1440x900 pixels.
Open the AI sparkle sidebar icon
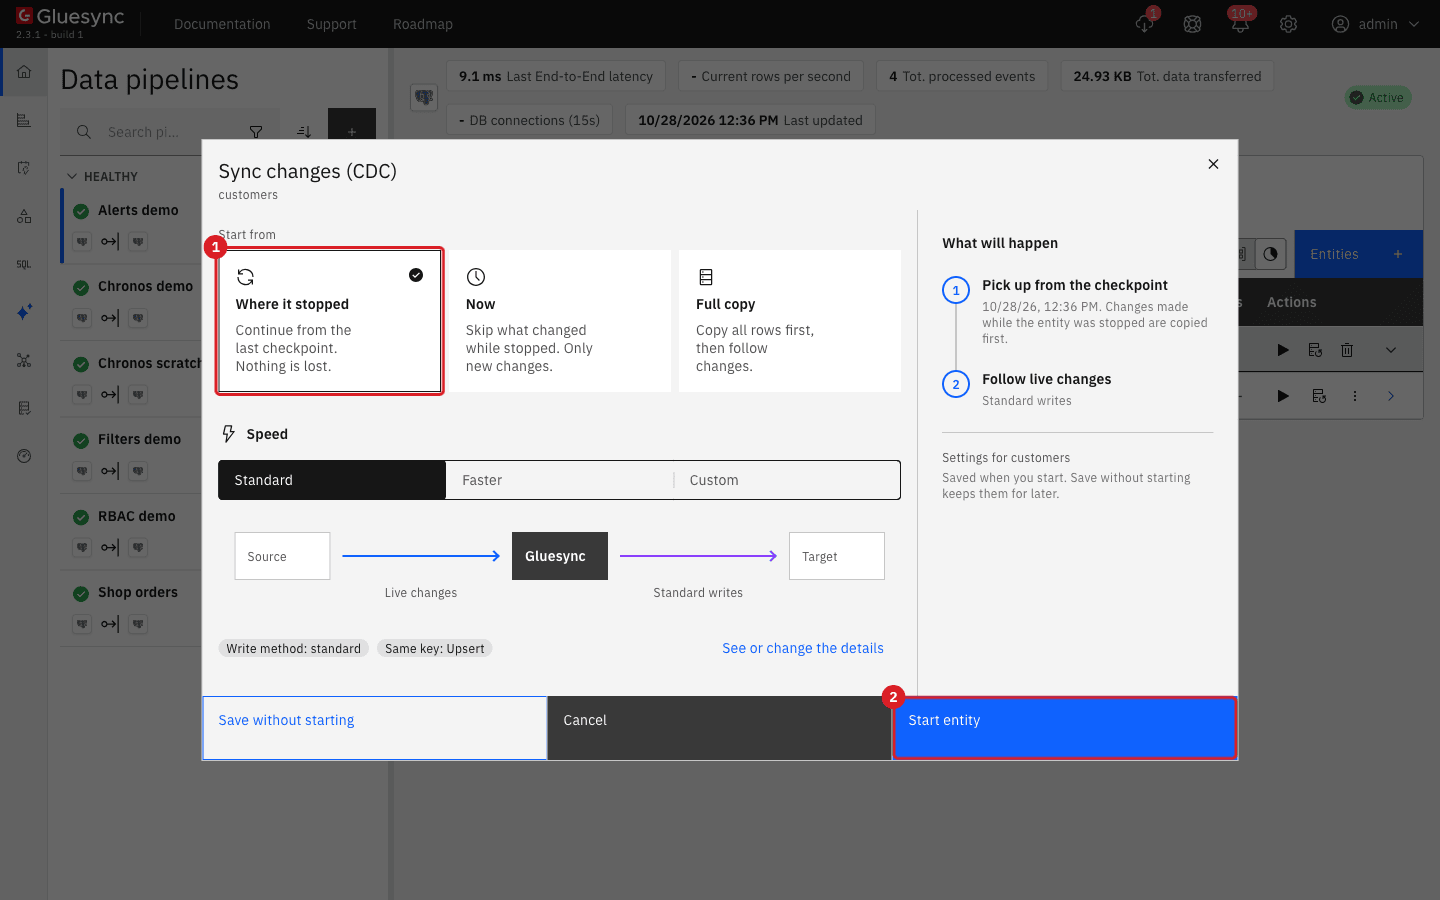pos(24,312)
